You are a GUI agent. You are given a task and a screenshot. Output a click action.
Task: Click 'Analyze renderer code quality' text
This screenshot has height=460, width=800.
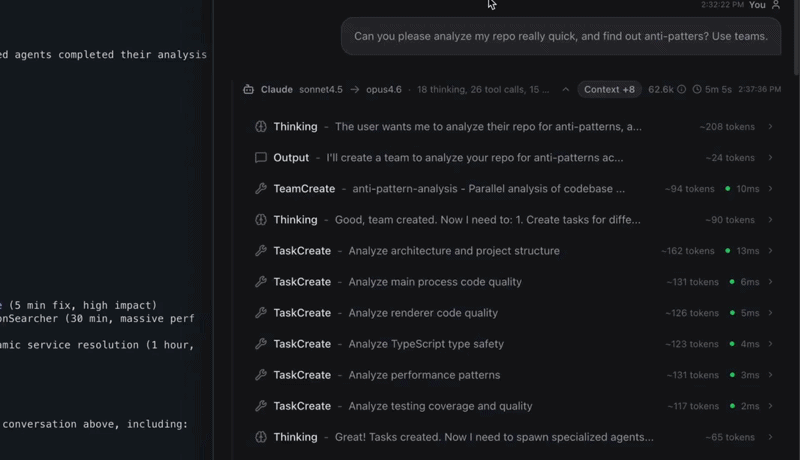coord(423,313)
